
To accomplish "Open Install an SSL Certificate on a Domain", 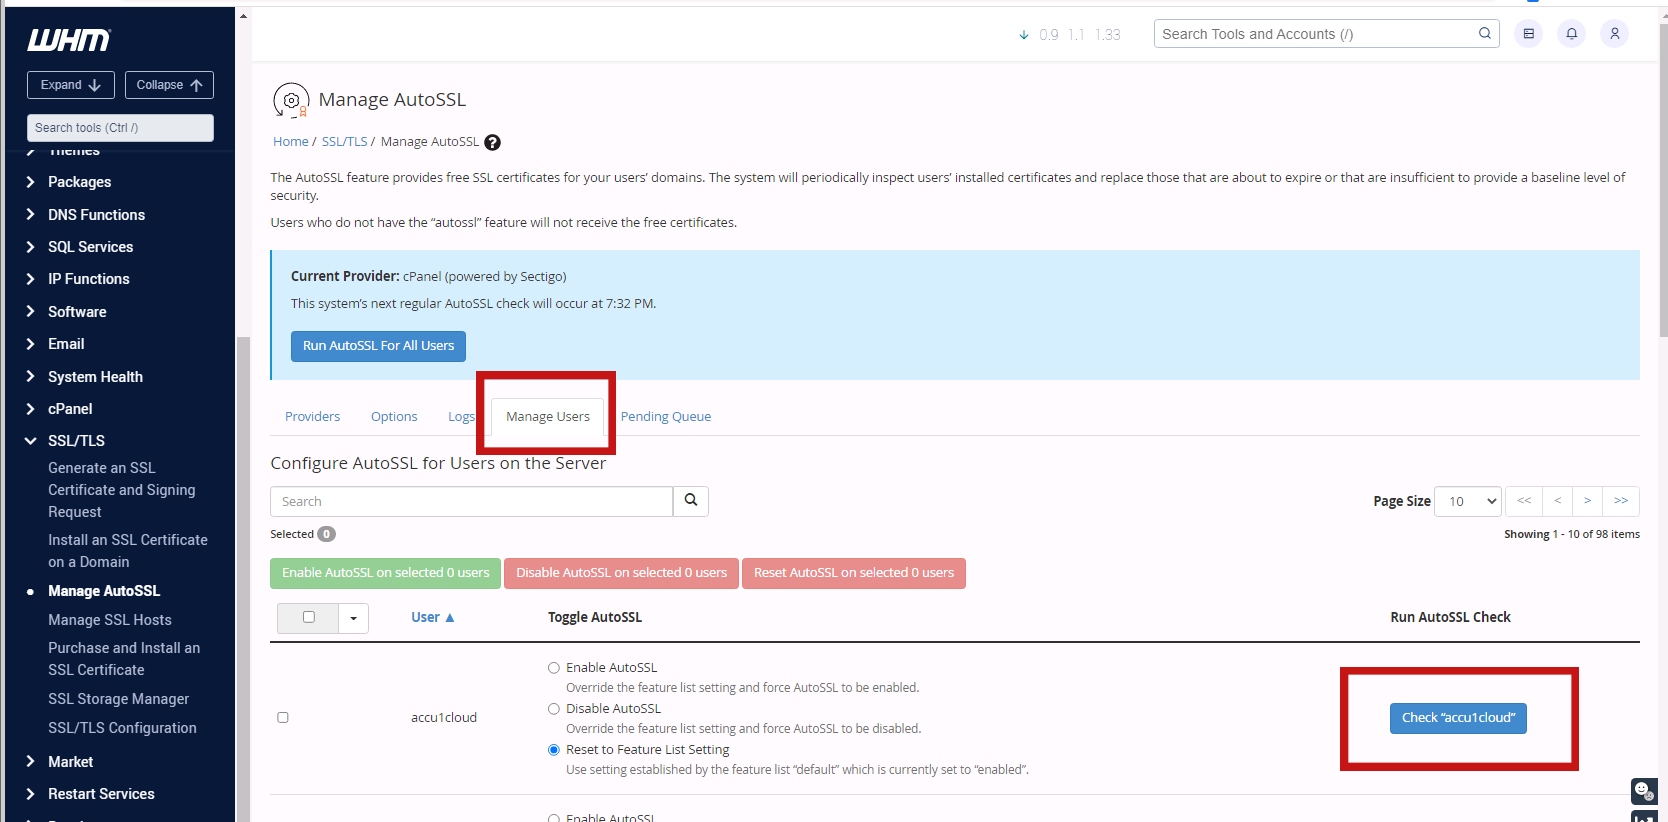I will click(128, 551).
